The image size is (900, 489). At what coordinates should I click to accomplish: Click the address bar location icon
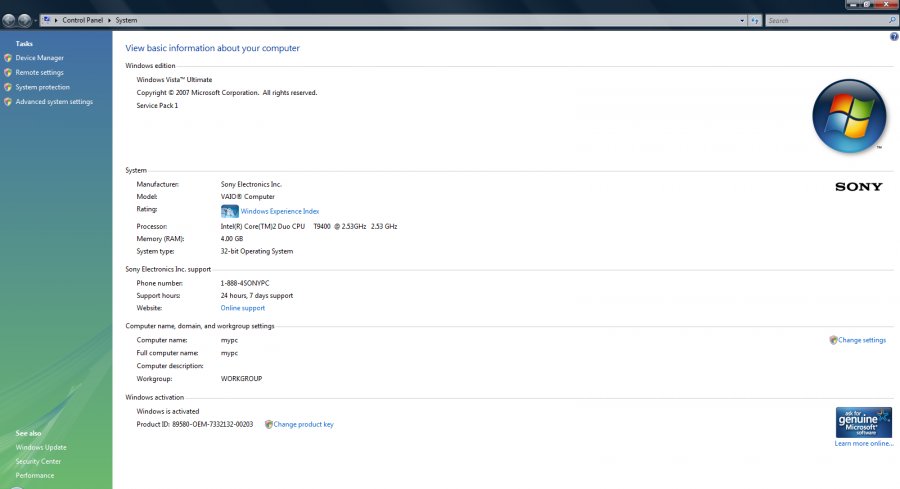(47, 20)
